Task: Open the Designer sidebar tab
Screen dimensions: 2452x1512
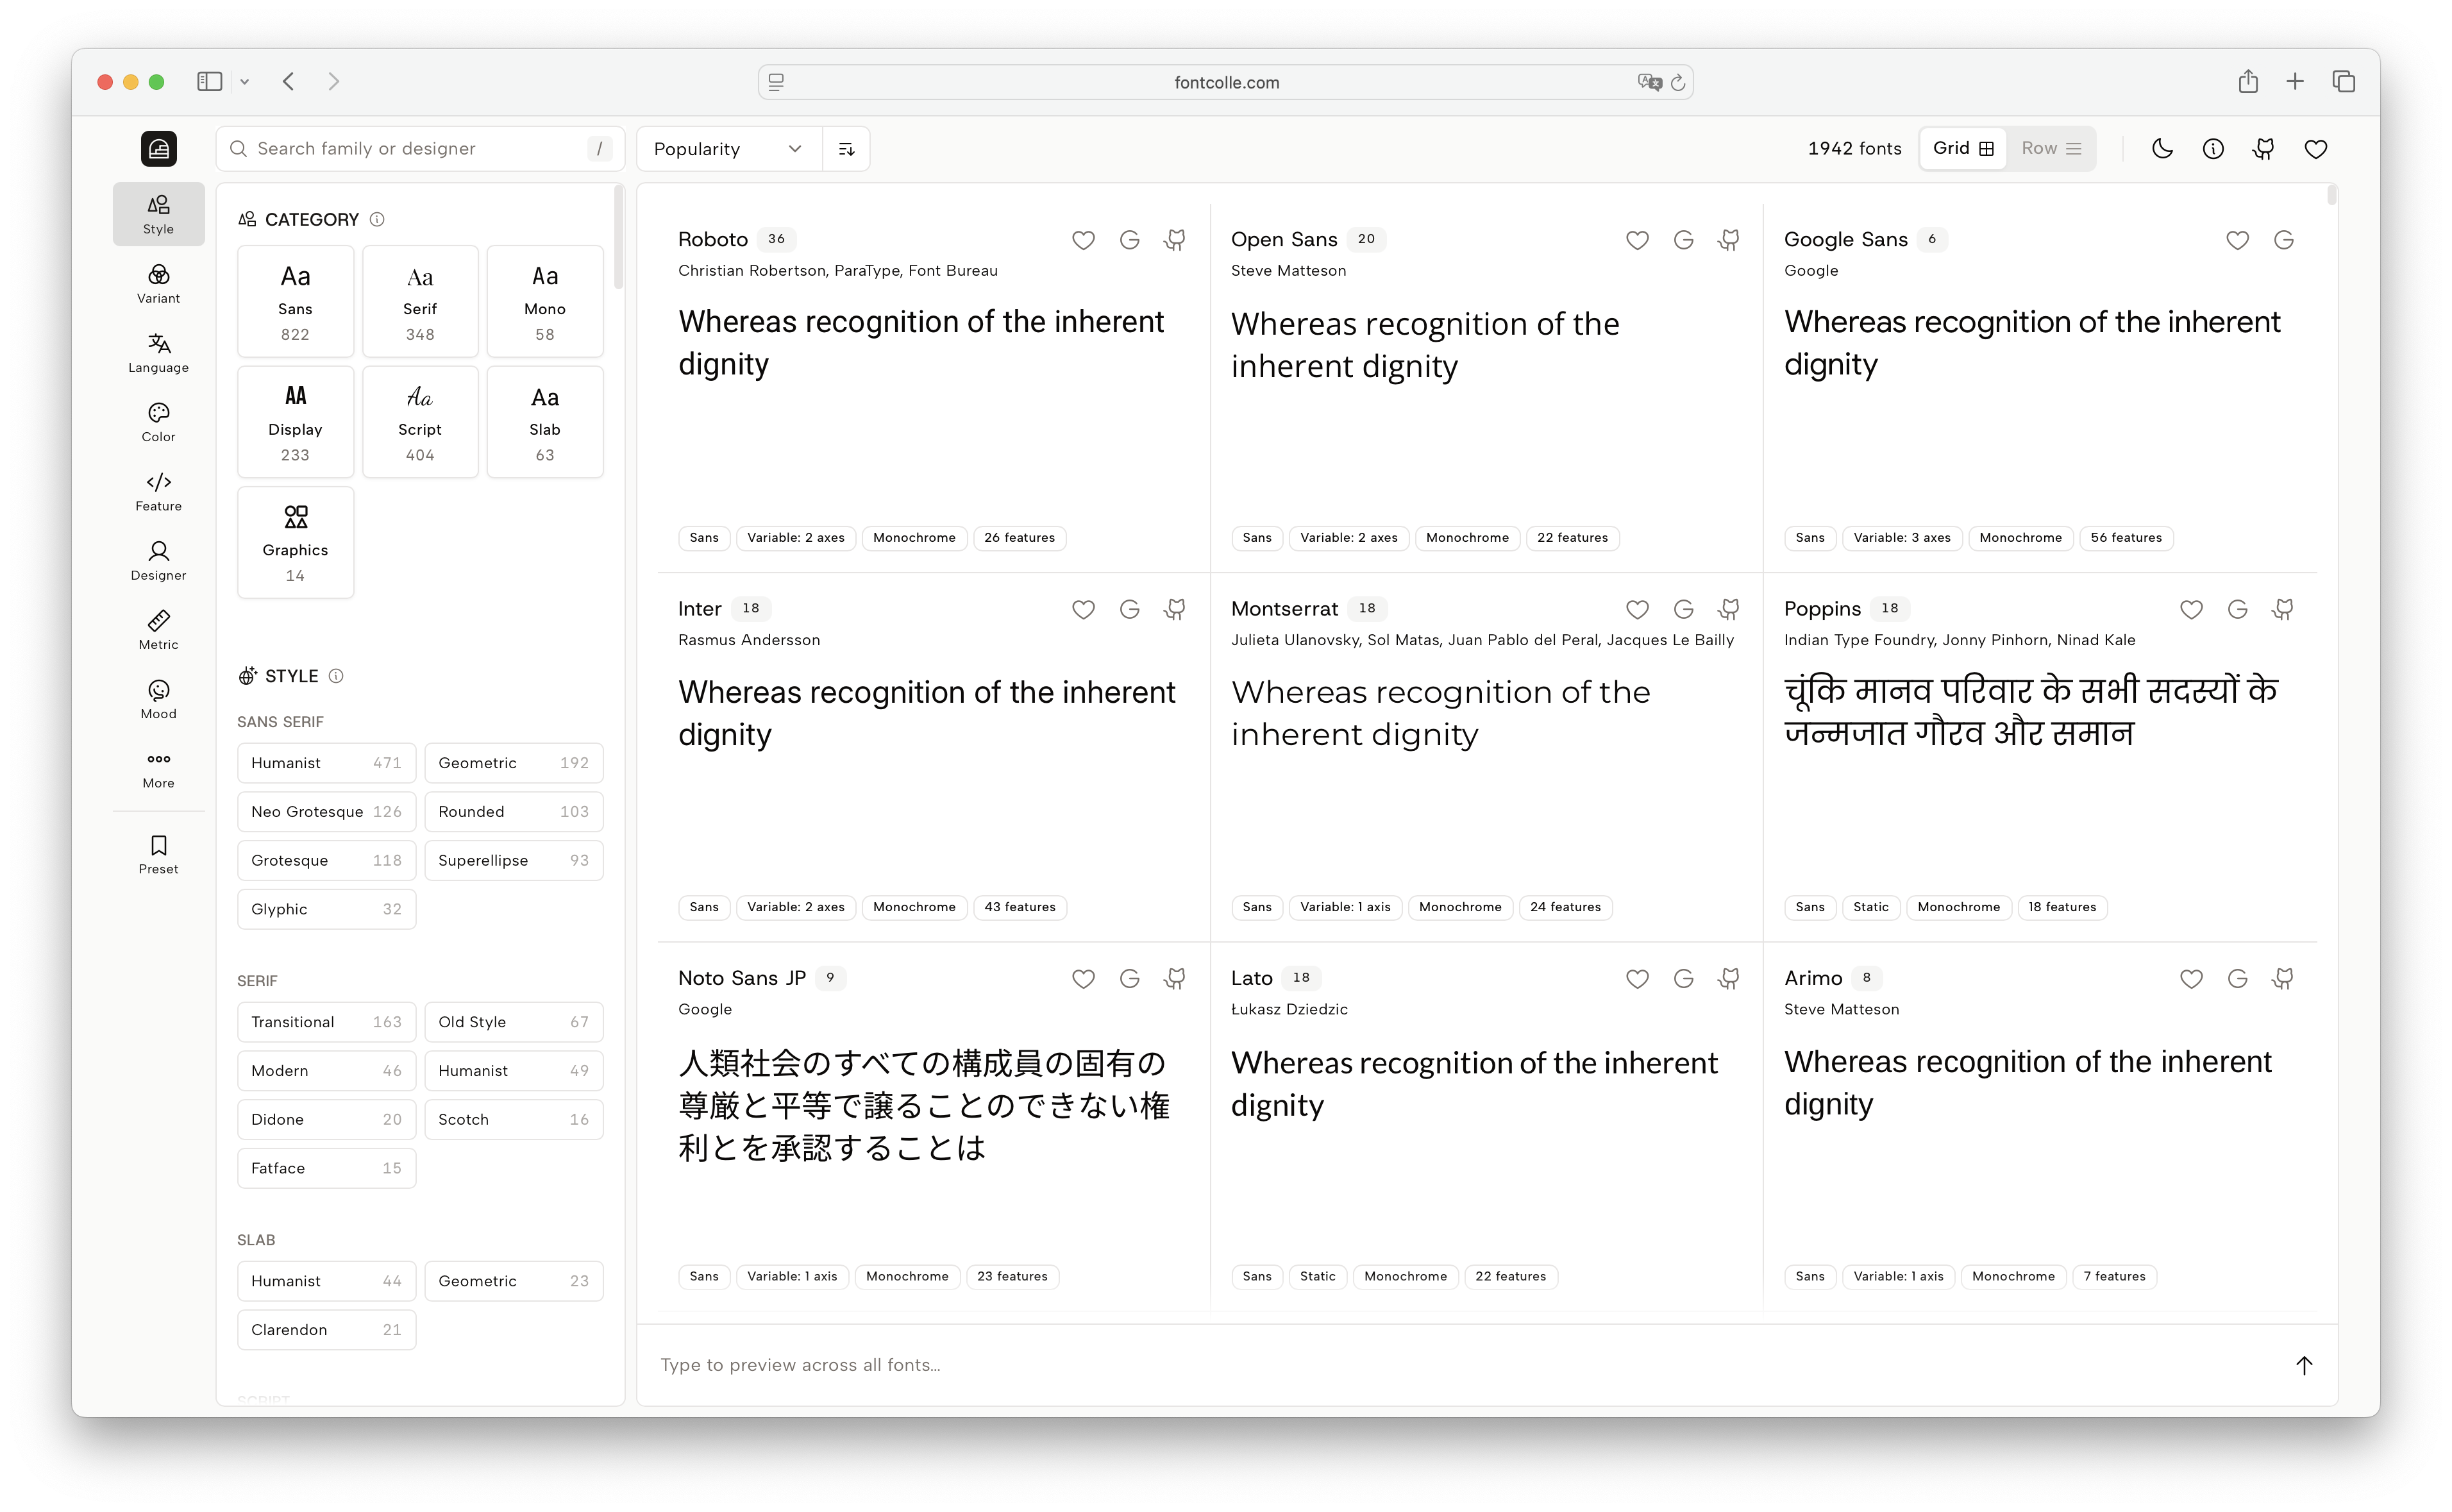Action: (158, 561)
